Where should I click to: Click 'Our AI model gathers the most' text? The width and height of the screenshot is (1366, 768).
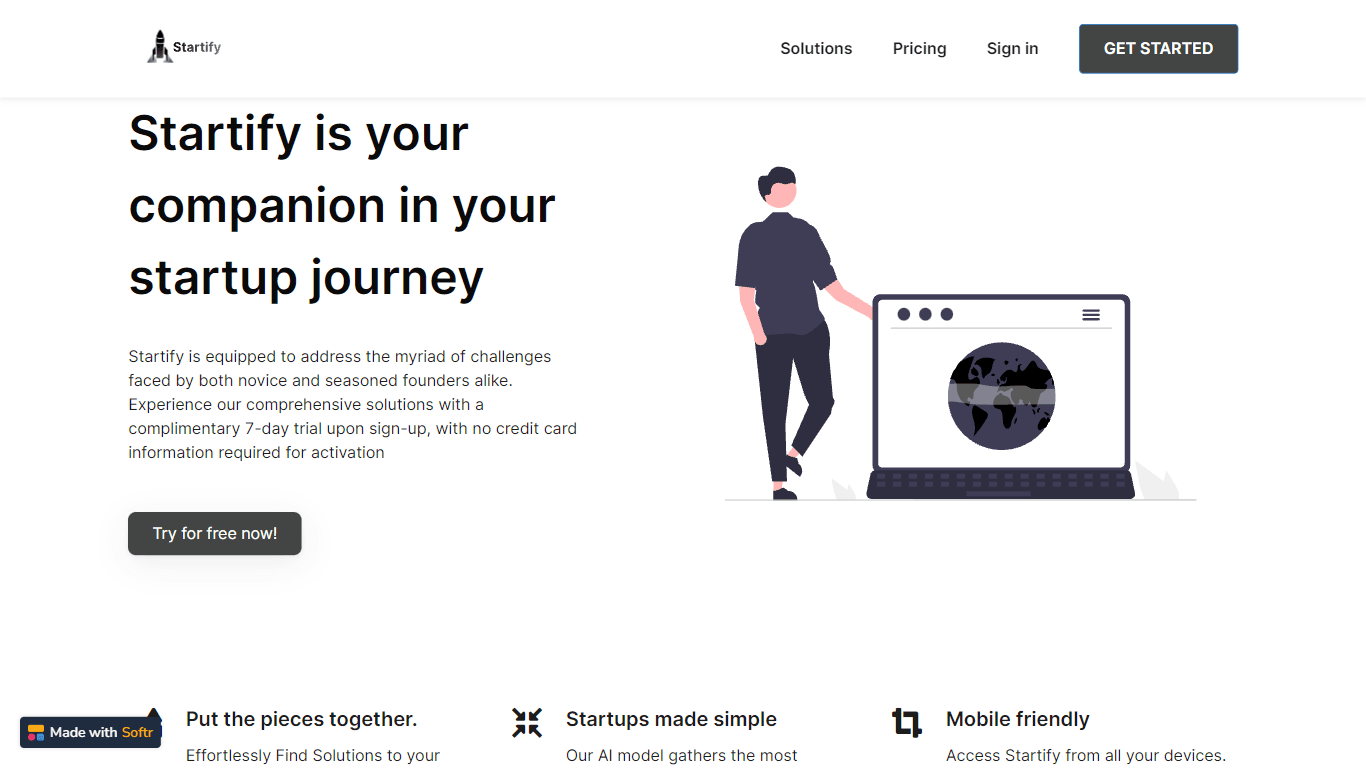tap(682, 755)
